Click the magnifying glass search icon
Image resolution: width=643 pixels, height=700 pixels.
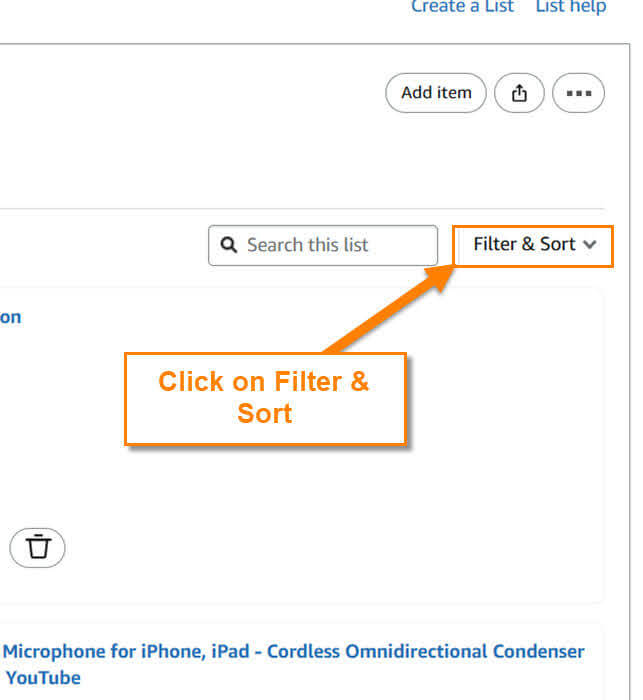click(x=229, y=245)
